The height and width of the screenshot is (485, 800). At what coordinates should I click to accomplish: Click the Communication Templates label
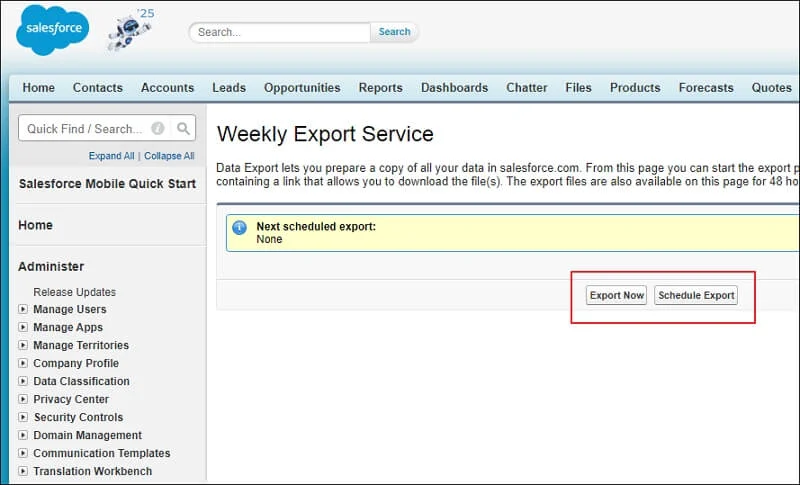point(102,453)
